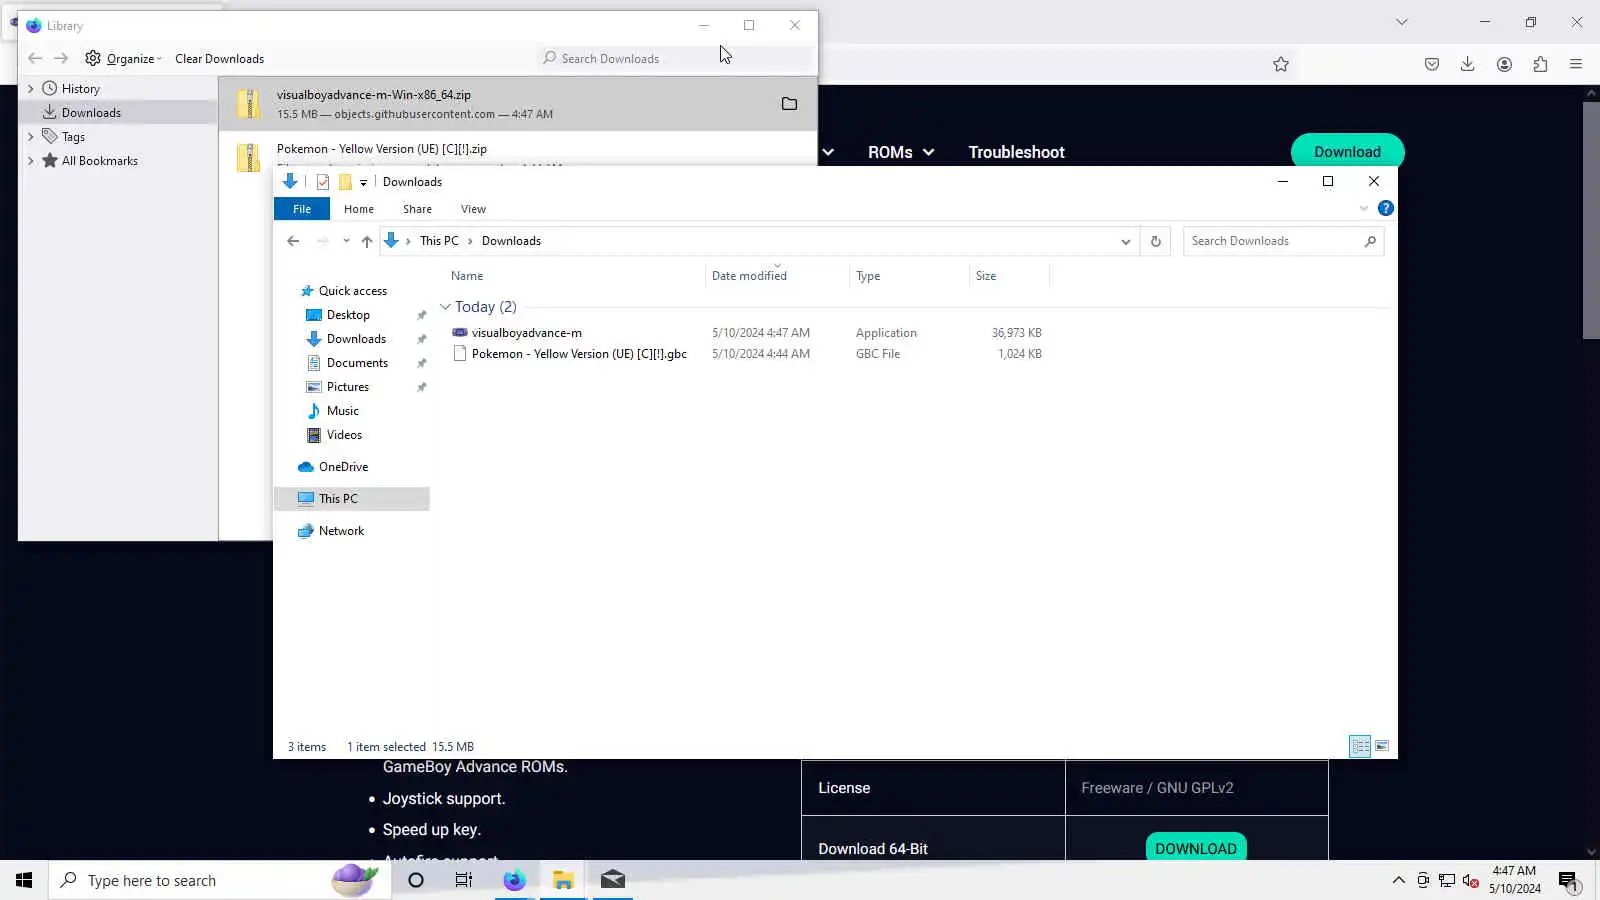The image size is (1600, 900).
Task: Open the Mail app from the taskbar
Action: pos(613,880)
